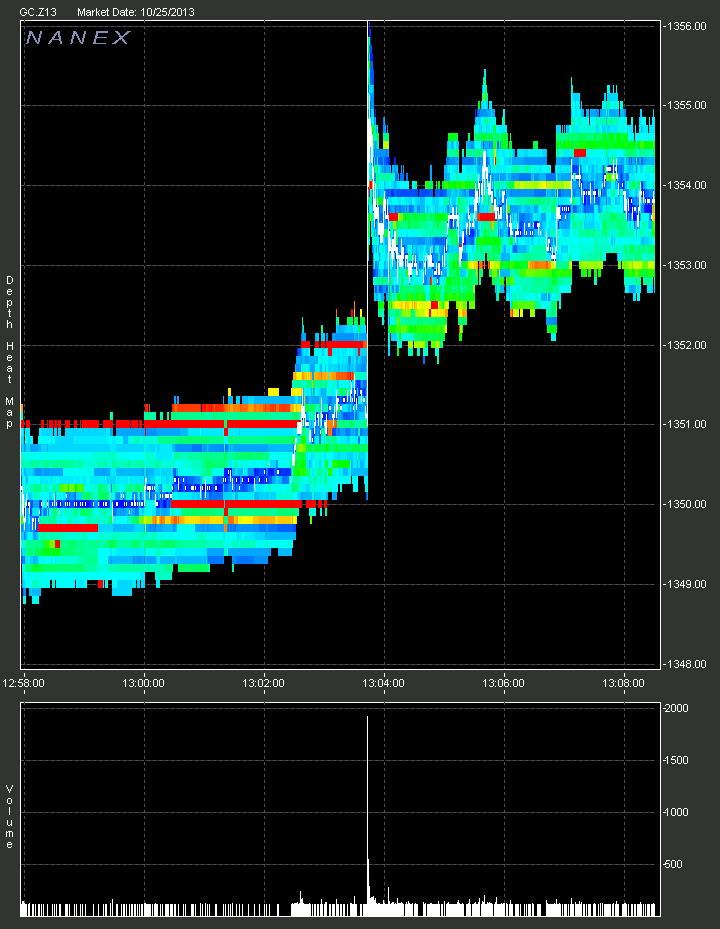Image resolution: width=720 pixels, height=929 pixels.
Task: Click the 1348.00 price axis label
Action: click(686, 664)
